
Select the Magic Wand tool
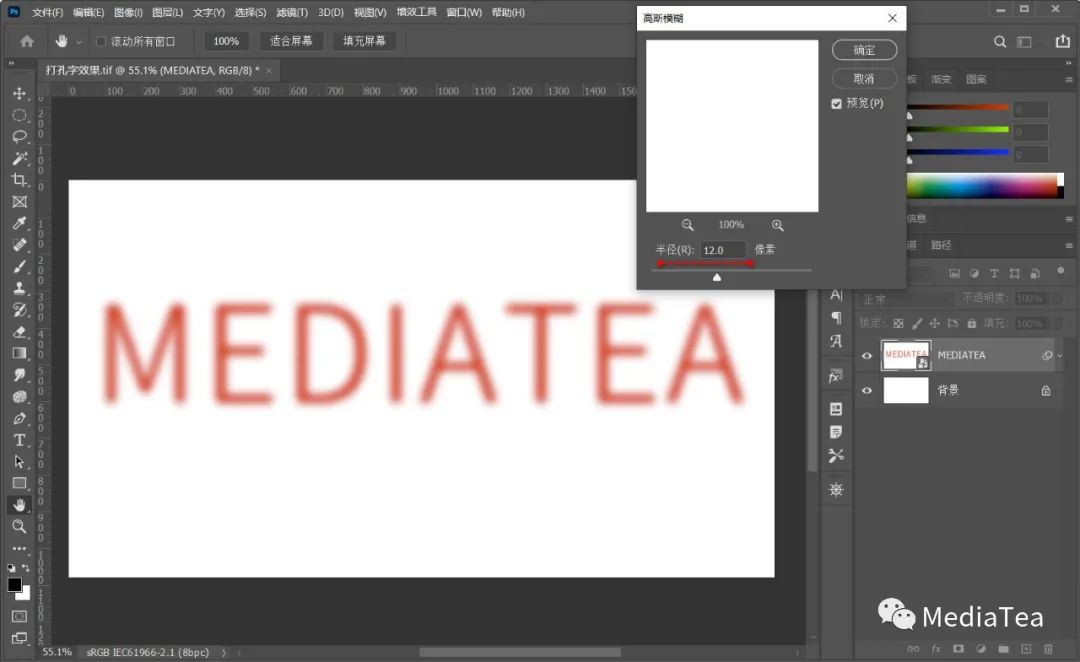19,158
